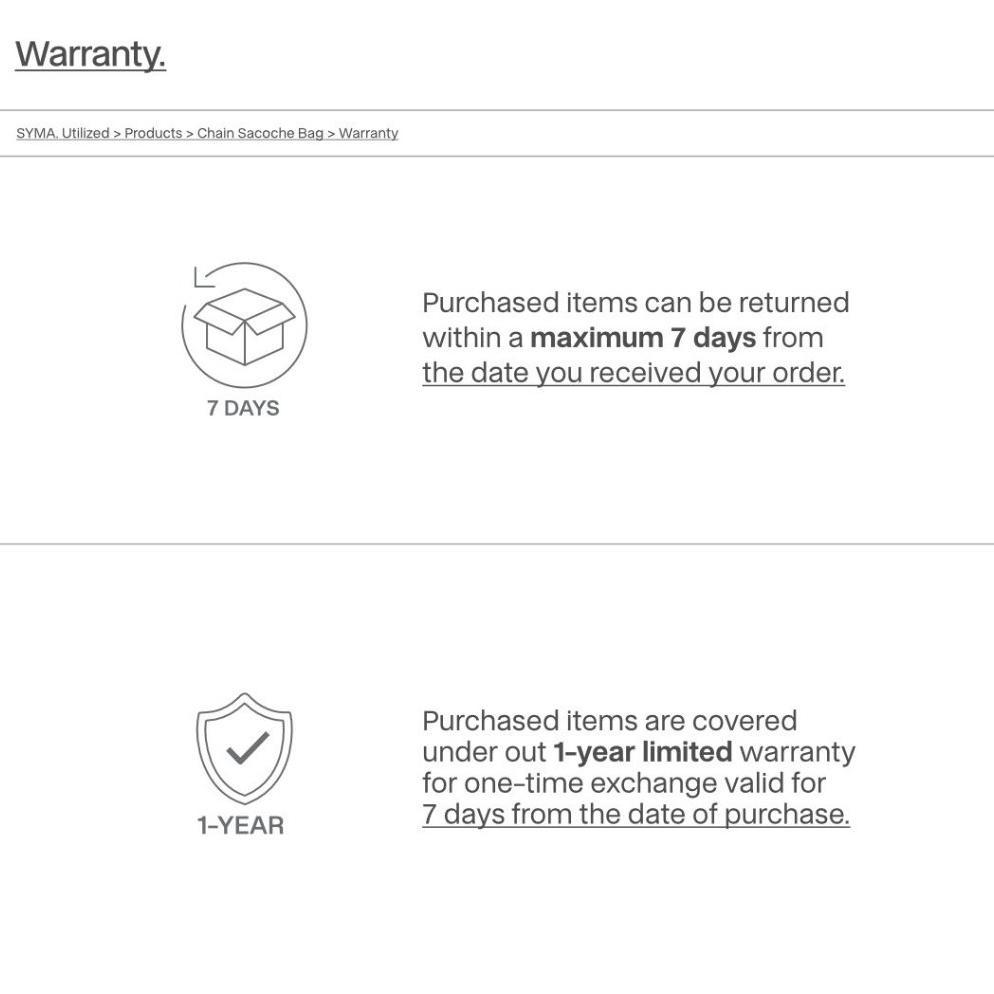This screenshot has height=994, width=994.
Task: Open "7 days from the date of purchase" link
Action: click(x=635, y=814)
